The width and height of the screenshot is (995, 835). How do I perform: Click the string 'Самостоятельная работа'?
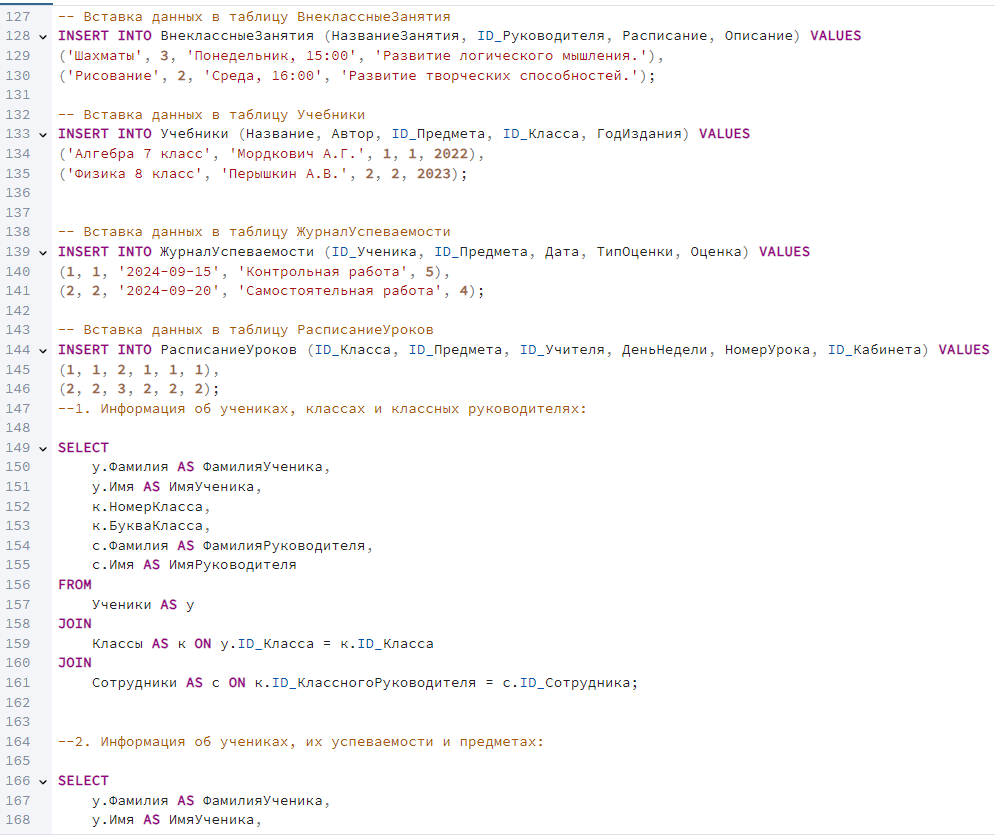coord(340,291)
